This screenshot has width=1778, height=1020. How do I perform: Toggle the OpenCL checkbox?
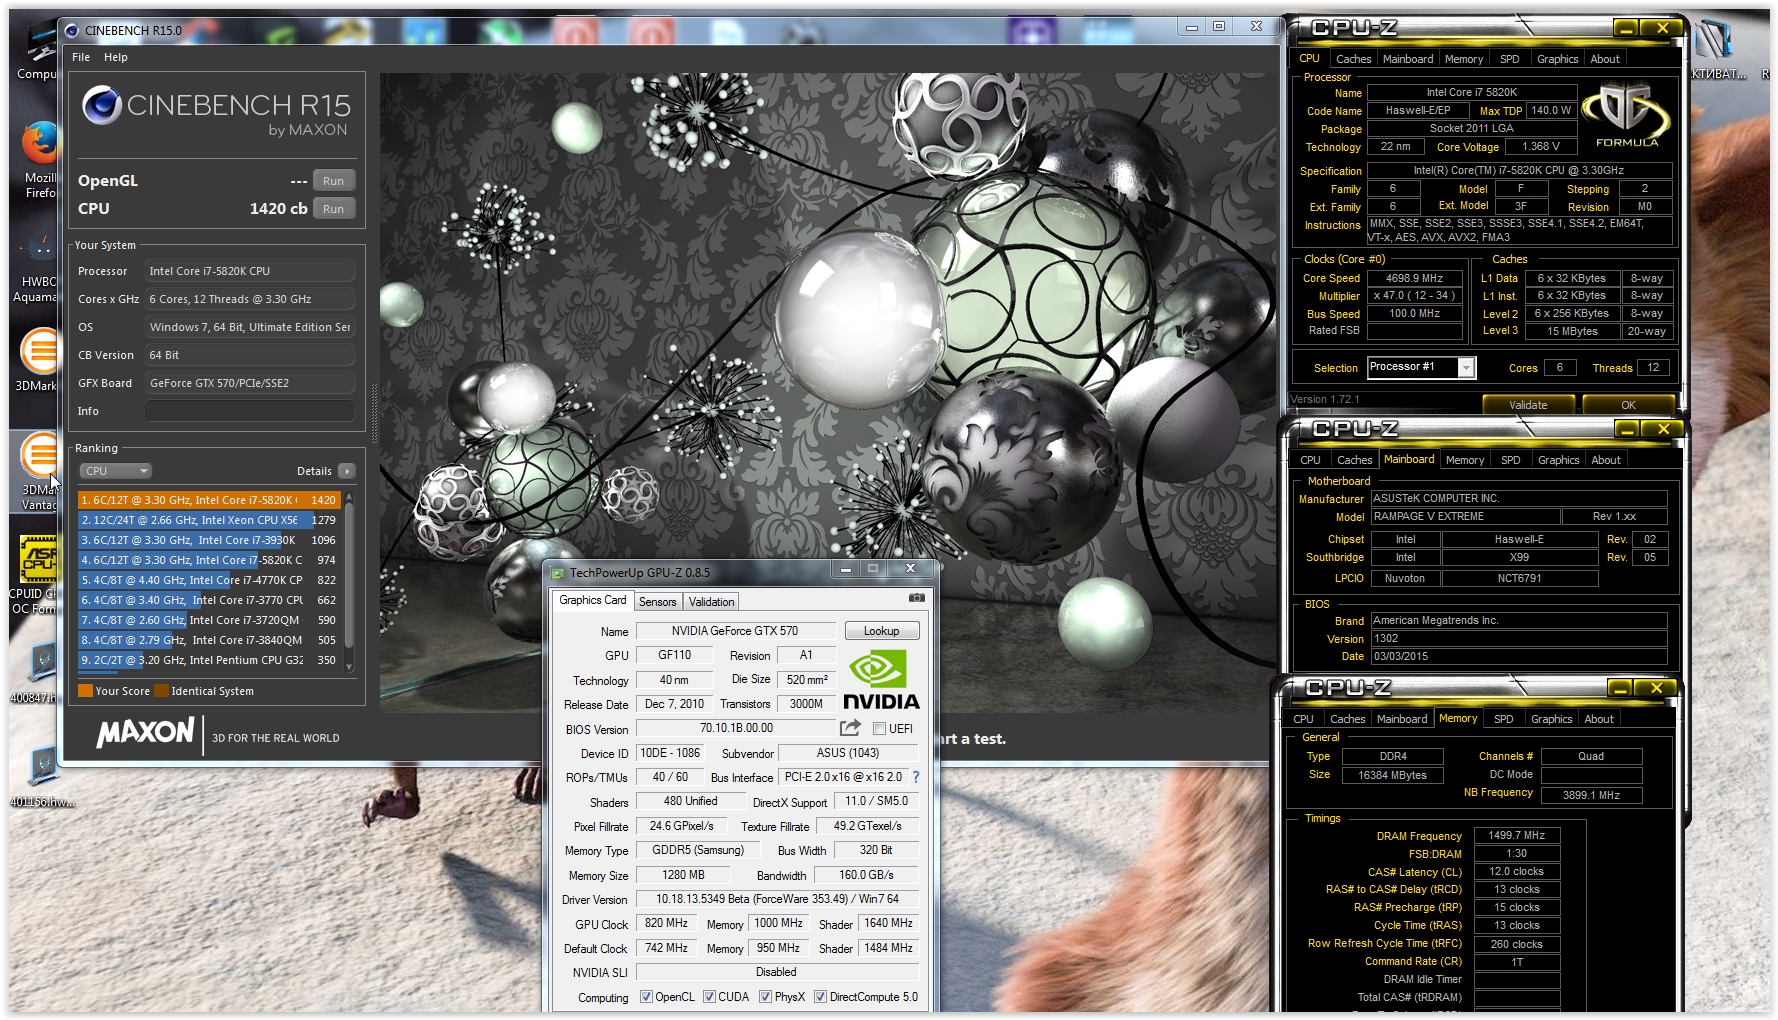(x=646, y=997)
